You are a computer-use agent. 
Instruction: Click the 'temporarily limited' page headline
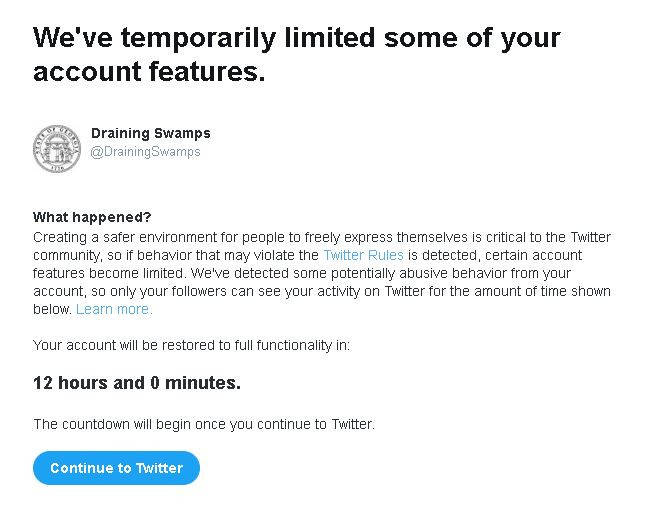(x=296, y=38)
